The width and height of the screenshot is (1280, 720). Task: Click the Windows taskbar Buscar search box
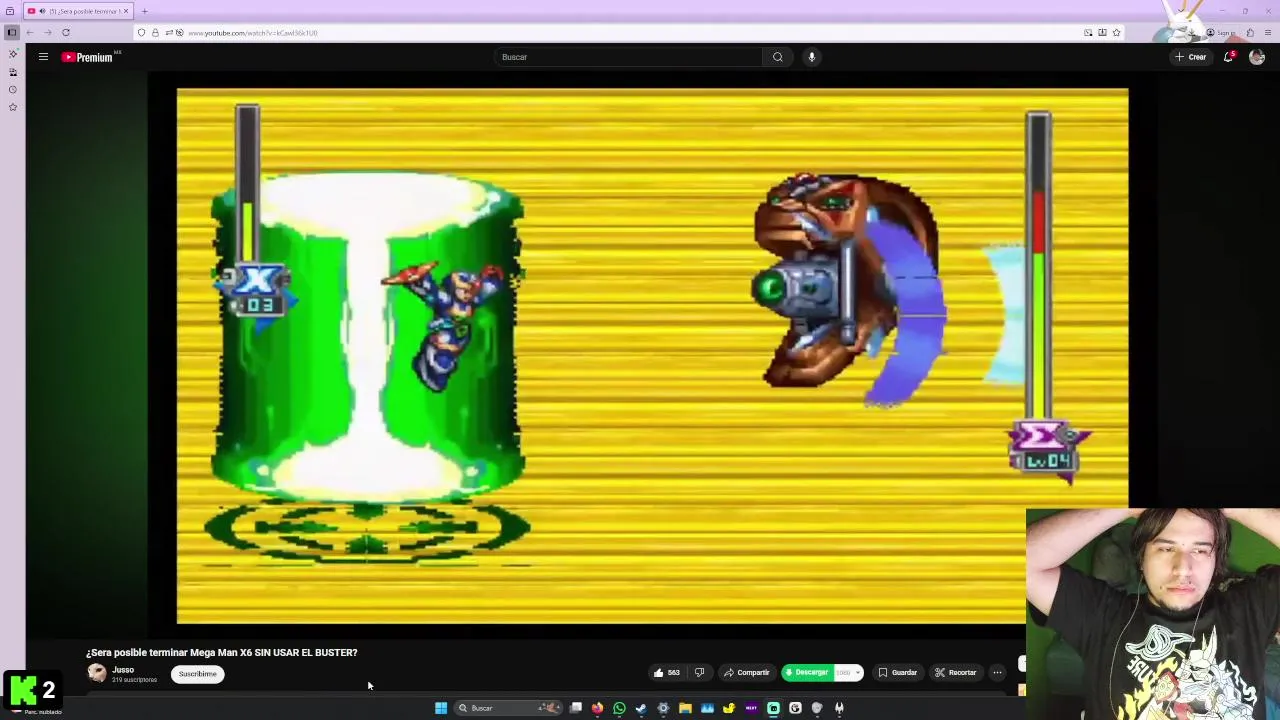coord(509,708)
